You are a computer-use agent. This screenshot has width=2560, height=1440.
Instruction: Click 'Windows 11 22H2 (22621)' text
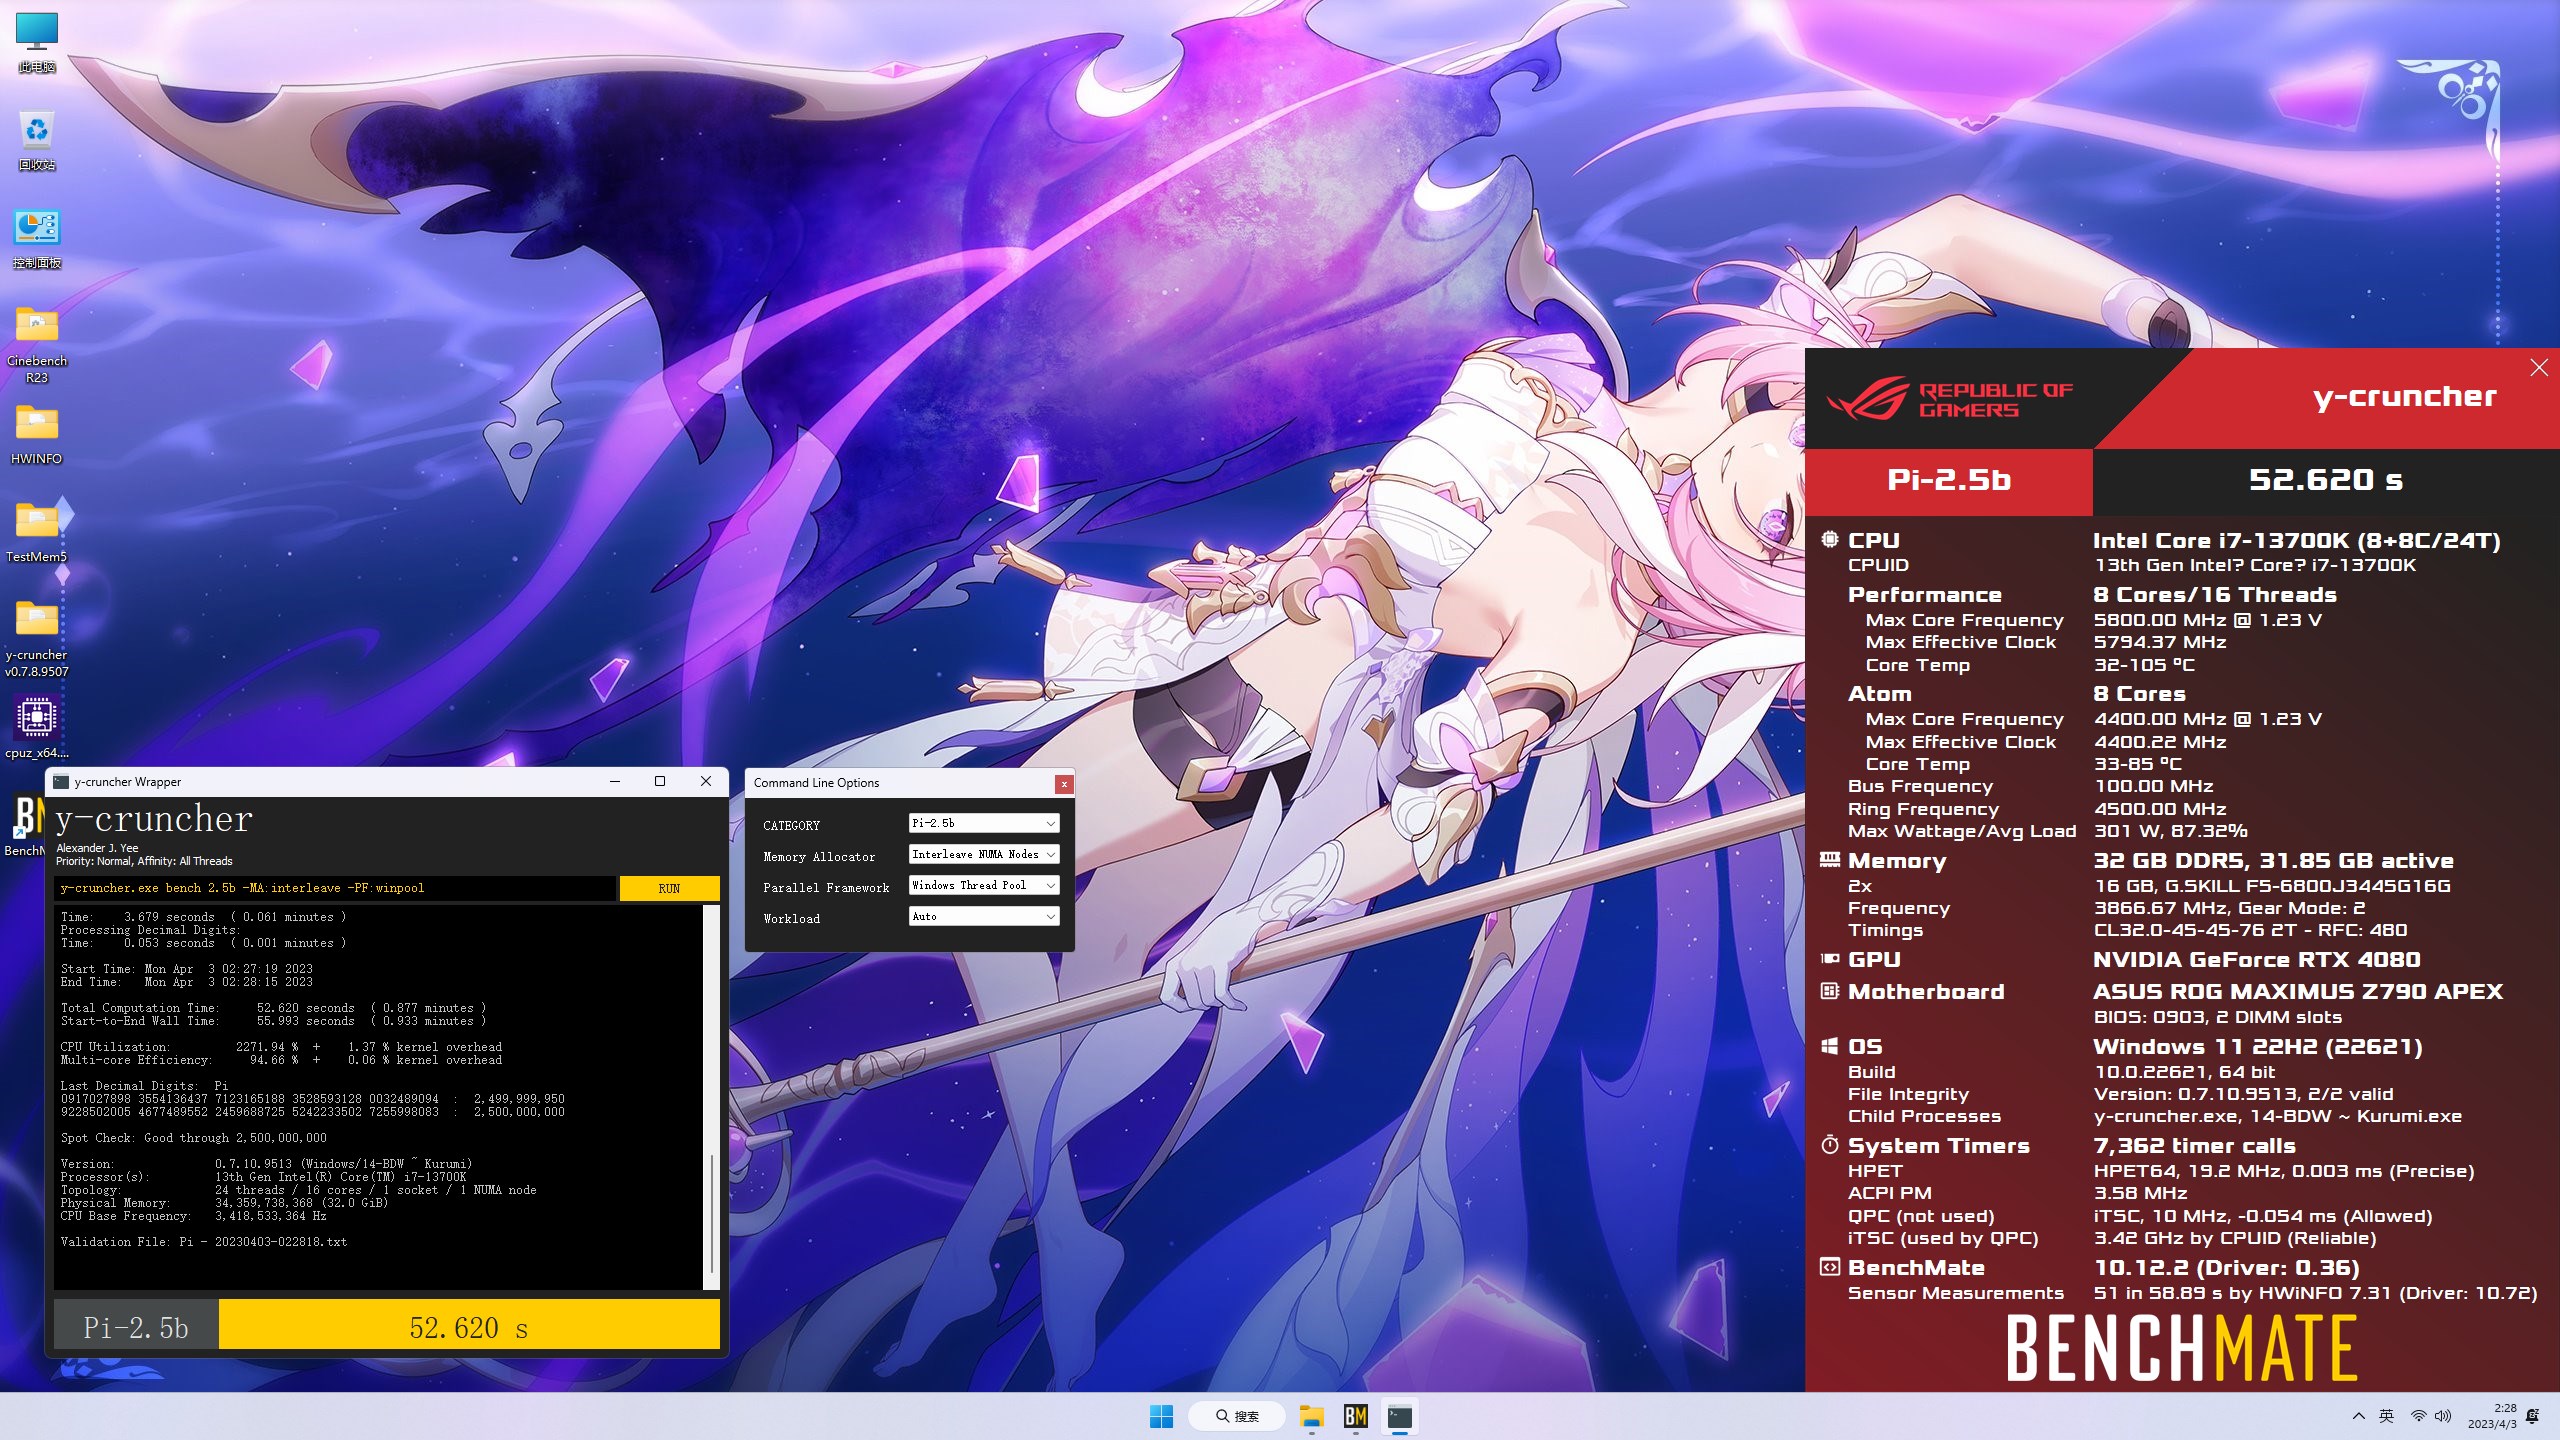[2257, 1047]
